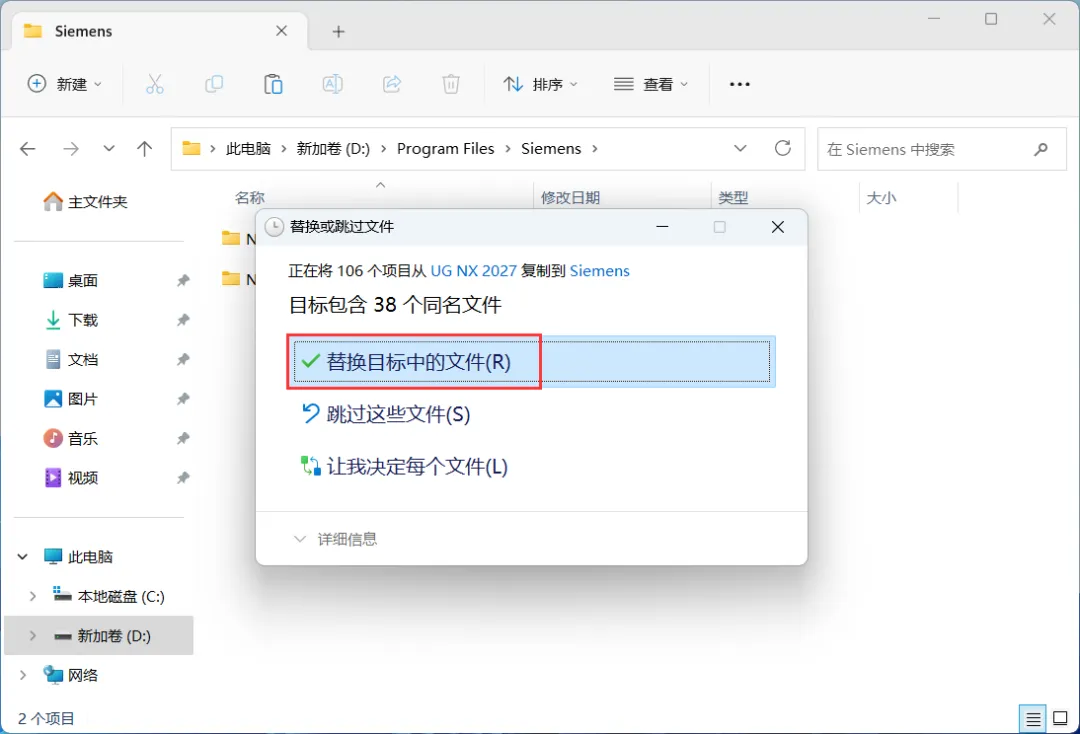Viewport: 1080px width, 734px height.
Task: Select 跳过这些文件(S) option
Action: pos(386,414)
